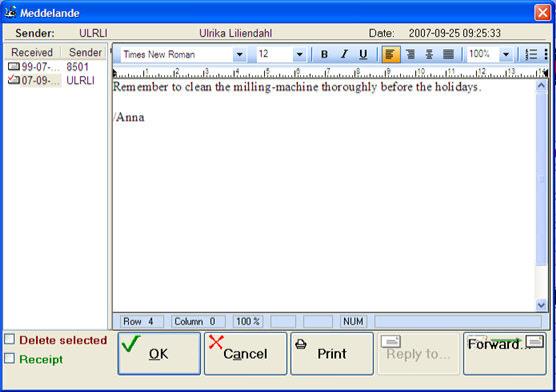
Task: Print the message
Action: (332, 353)
